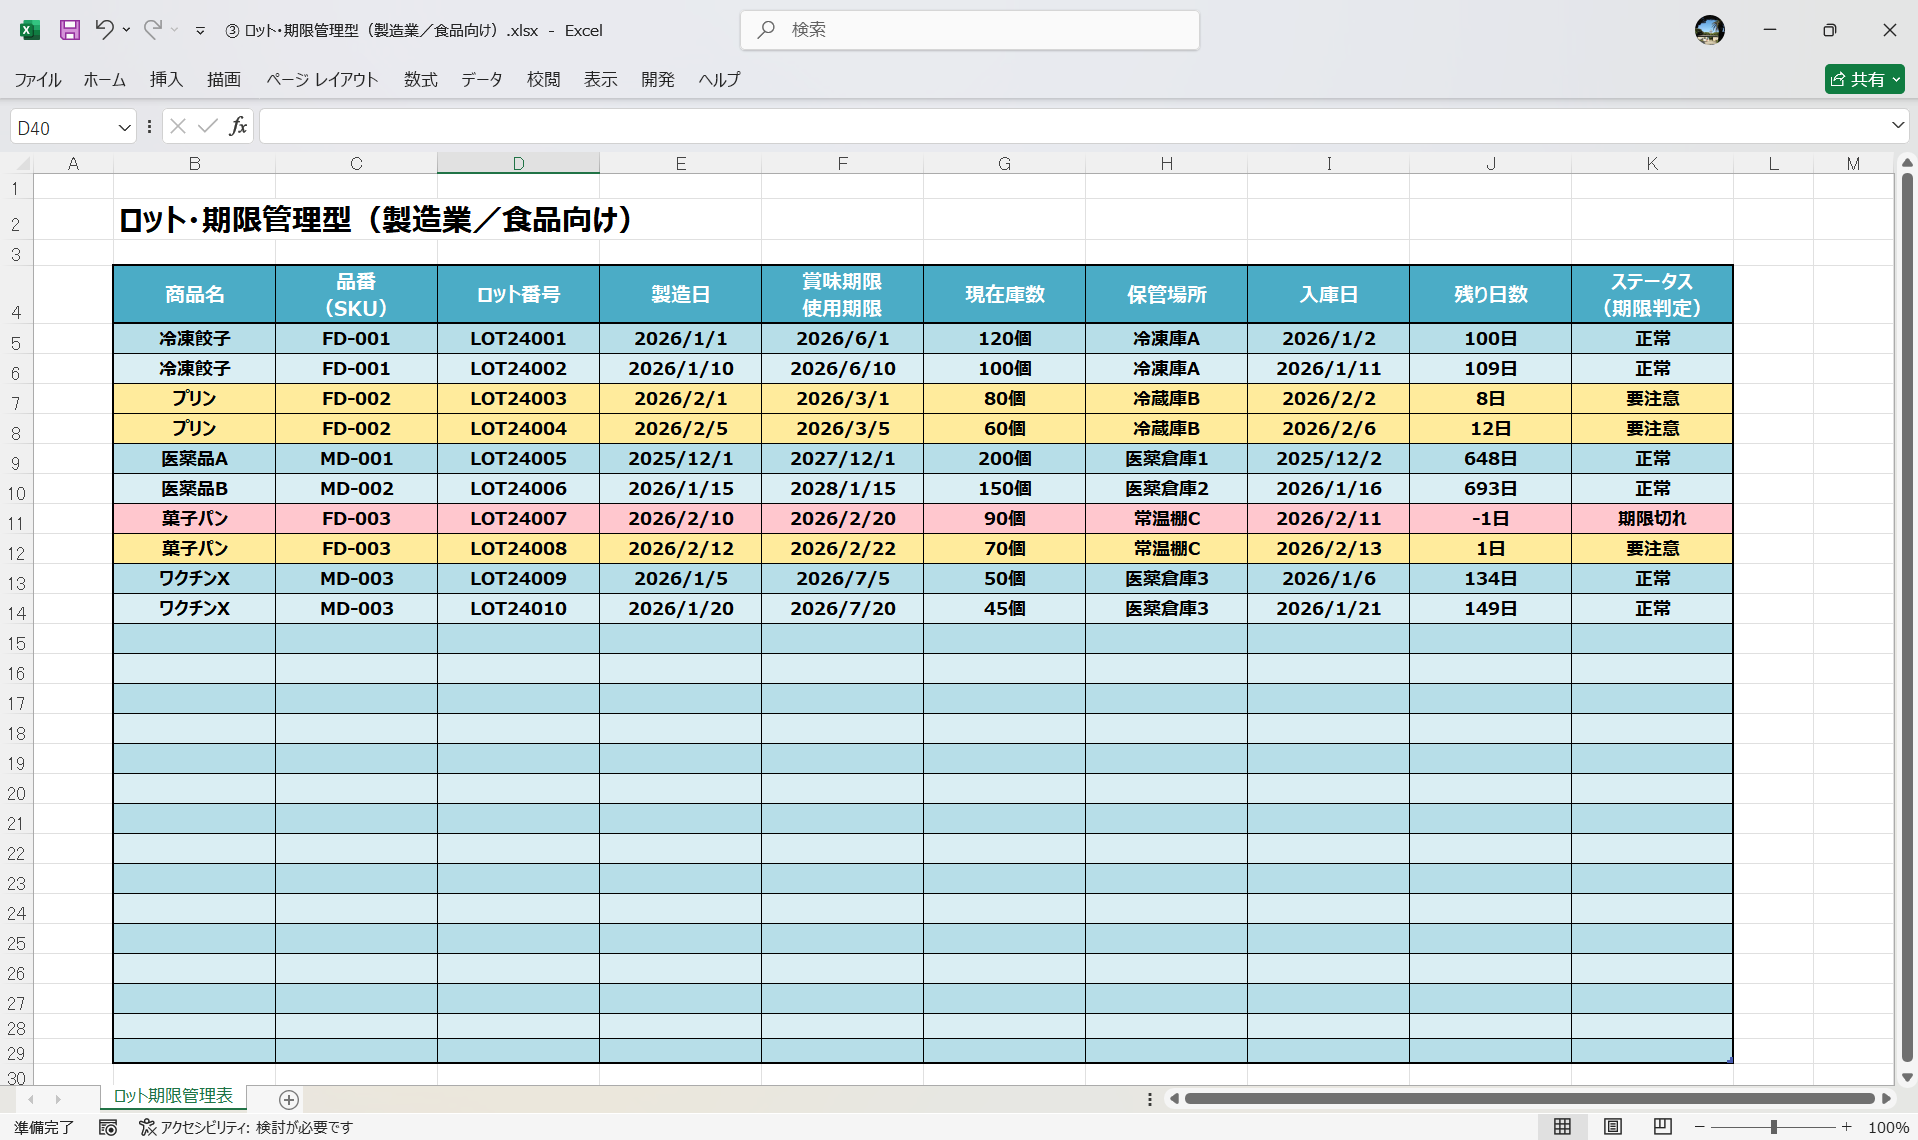The height and width of the screenshot is (1140, 1918).
Task: Click the macro record icon in status bar
Action: point(107,1127)
